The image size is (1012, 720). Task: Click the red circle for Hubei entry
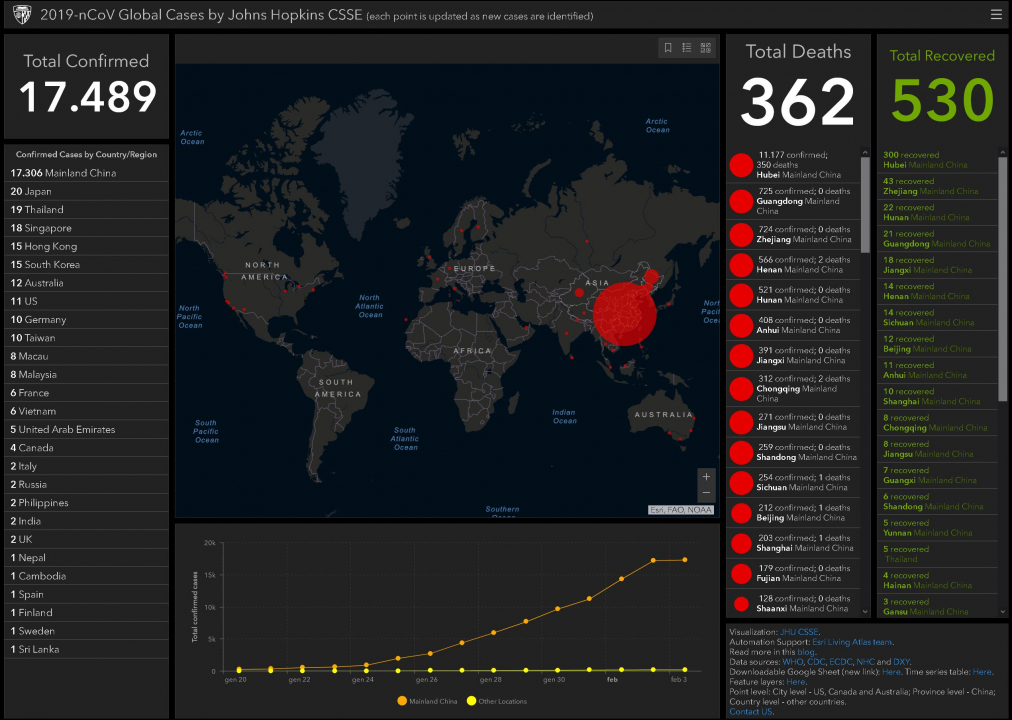coord(742,165)
